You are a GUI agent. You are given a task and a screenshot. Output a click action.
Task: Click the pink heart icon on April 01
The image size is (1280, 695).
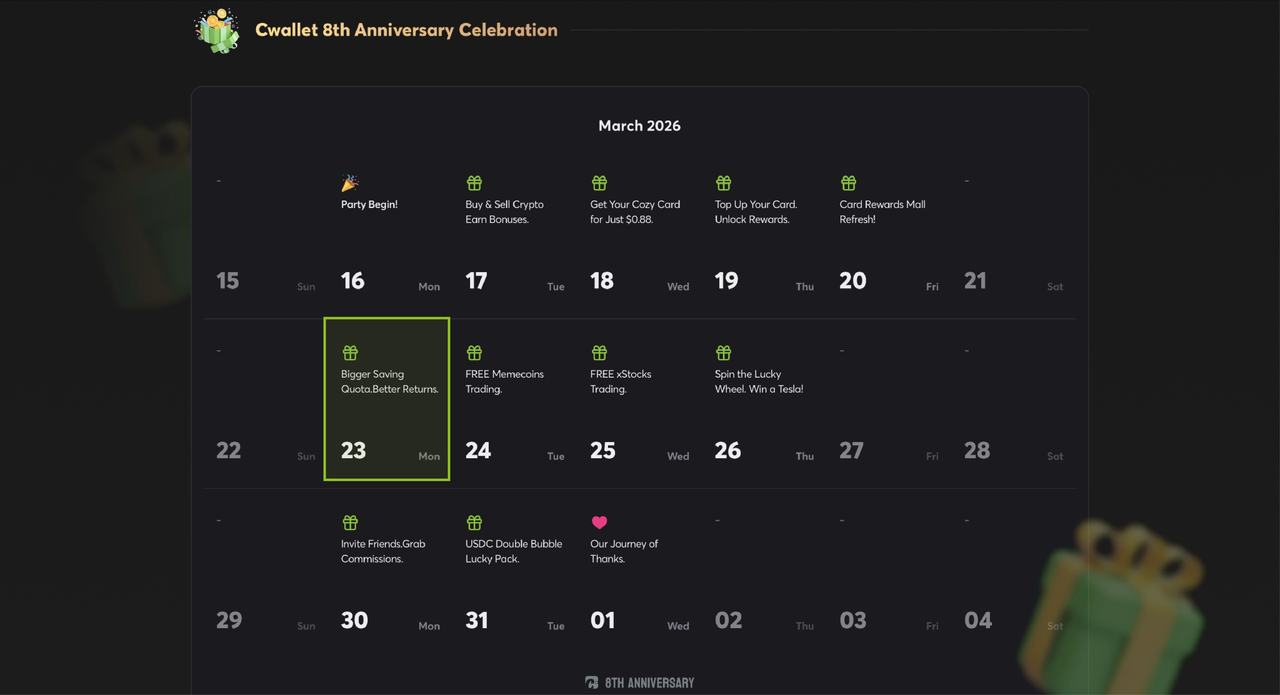(599, 523)
